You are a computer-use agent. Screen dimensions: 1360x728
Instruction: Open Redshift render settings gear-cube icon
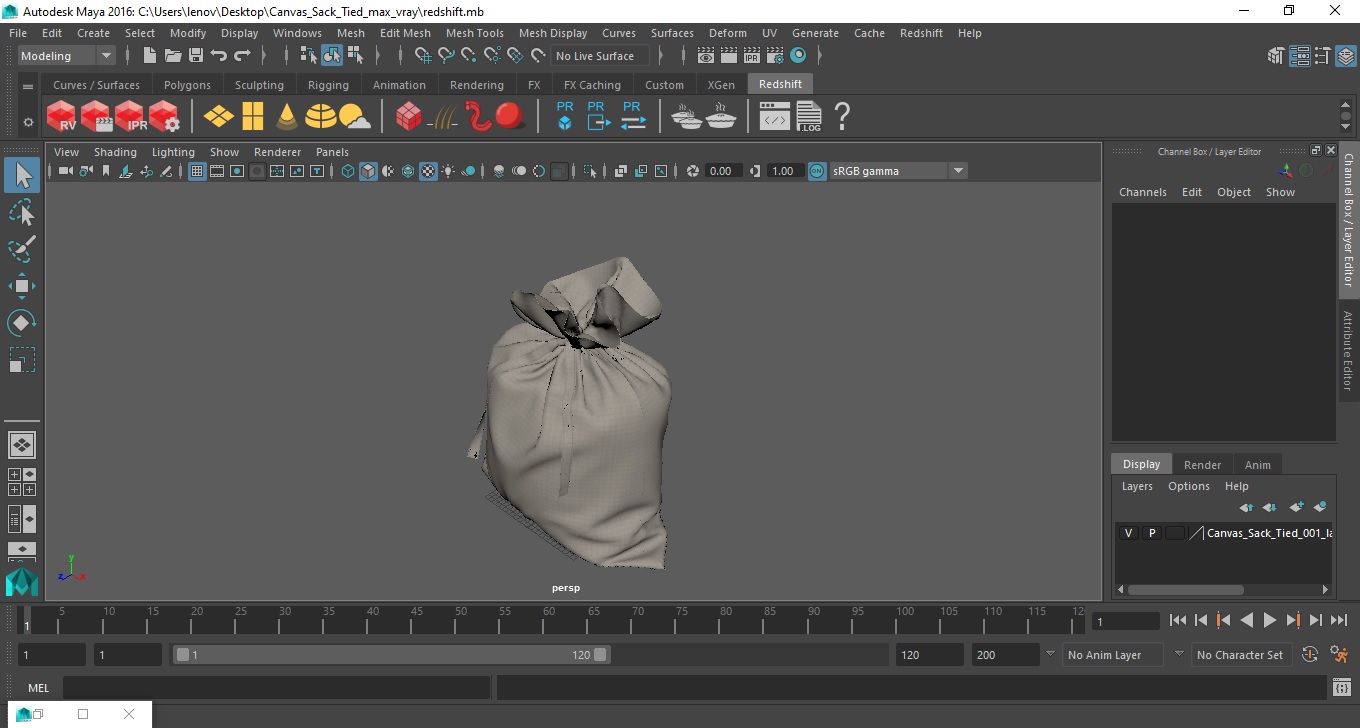pyautogui.click(x=165, y=116)
